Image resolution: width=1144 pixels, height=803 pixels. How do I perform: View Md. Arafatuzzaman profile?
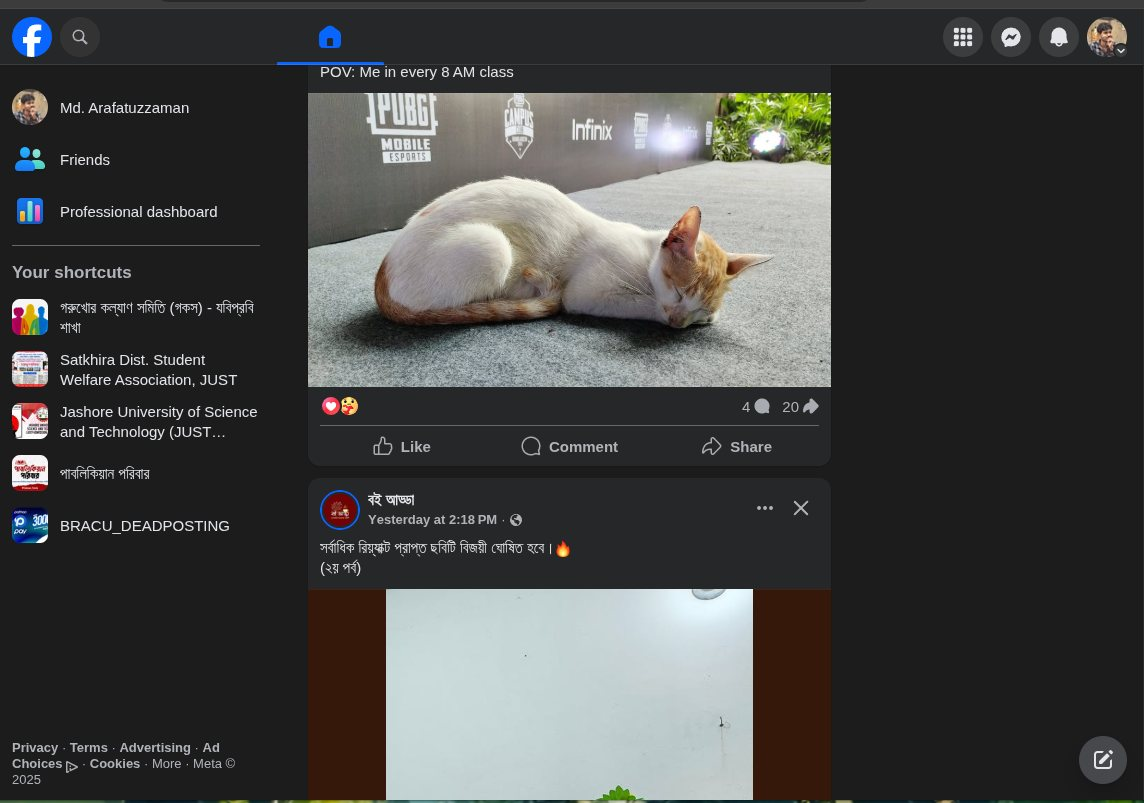pyautogui.click(x=124, y=107)
